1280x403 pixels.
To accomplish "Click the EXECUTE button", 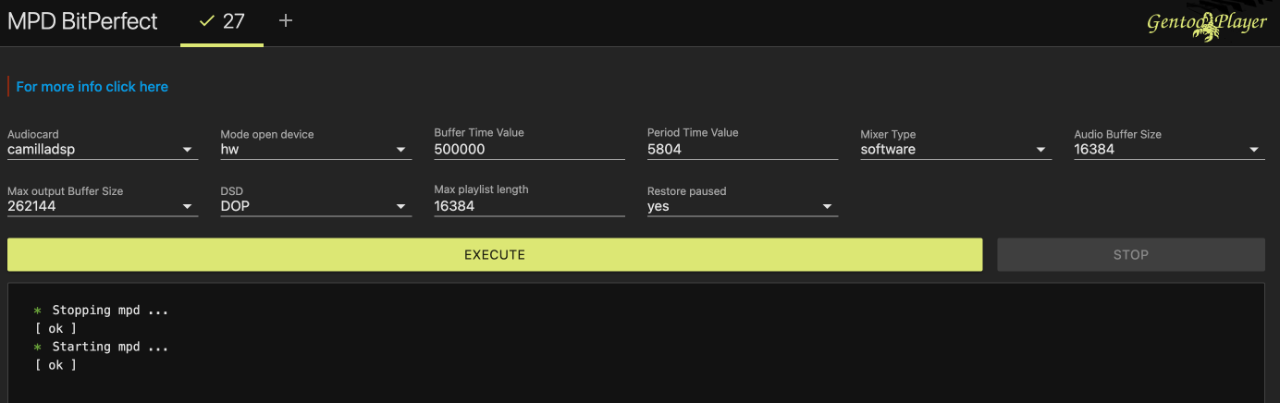I will coord(495,254).
